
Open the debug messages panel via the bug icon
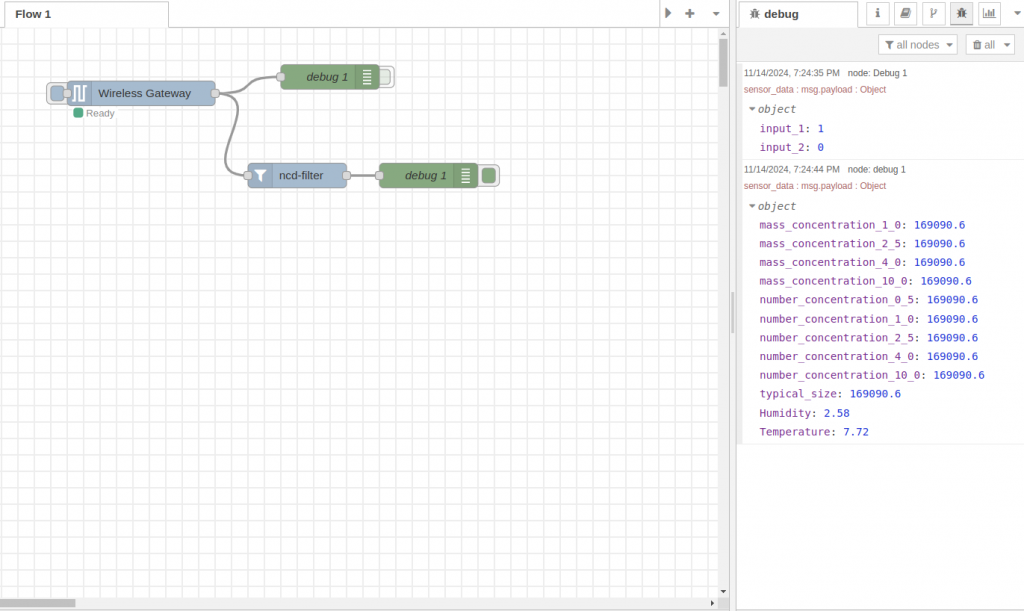[x=961, y=13]
